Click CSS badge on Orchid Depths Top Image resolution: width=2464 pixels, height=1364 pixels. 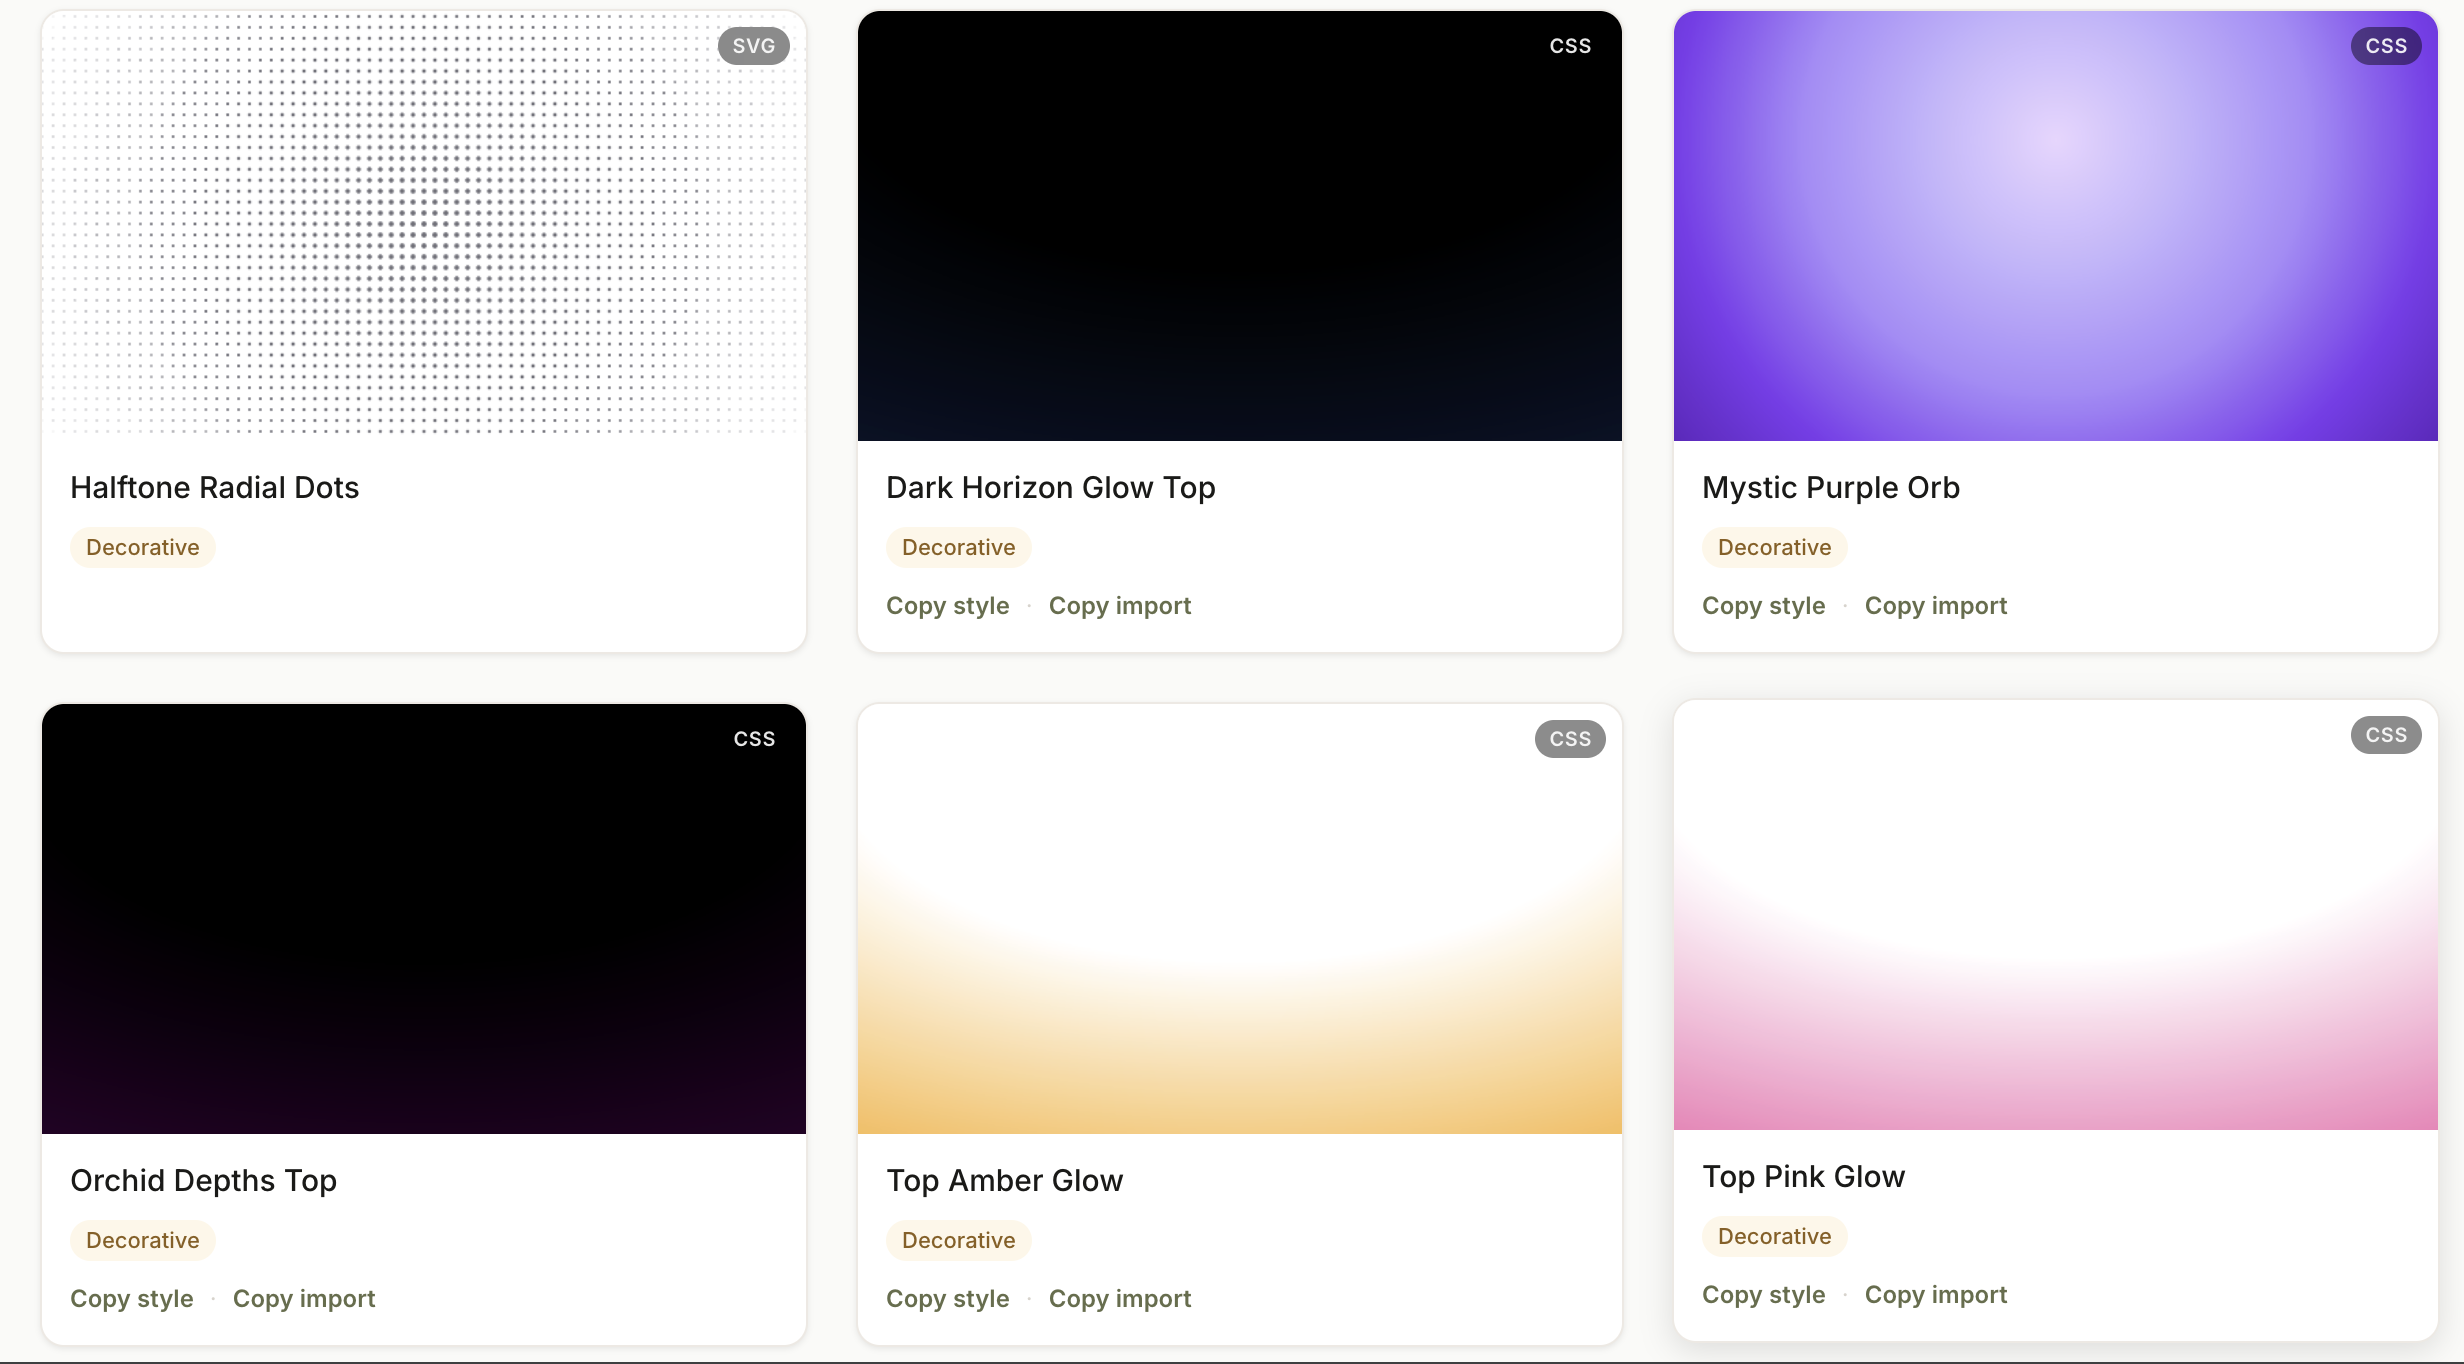point(753,739)
